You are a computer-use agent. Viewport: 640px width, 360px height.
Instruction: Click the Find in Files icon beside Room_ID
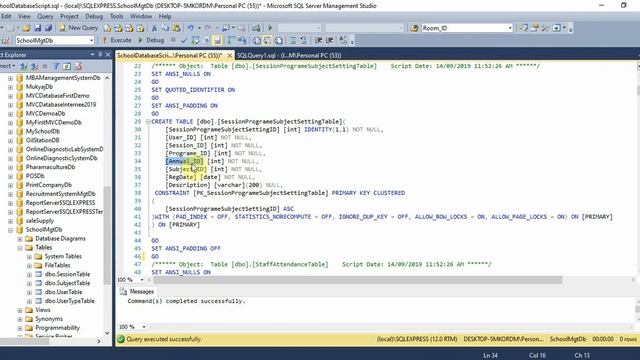(x=414, y=28)
